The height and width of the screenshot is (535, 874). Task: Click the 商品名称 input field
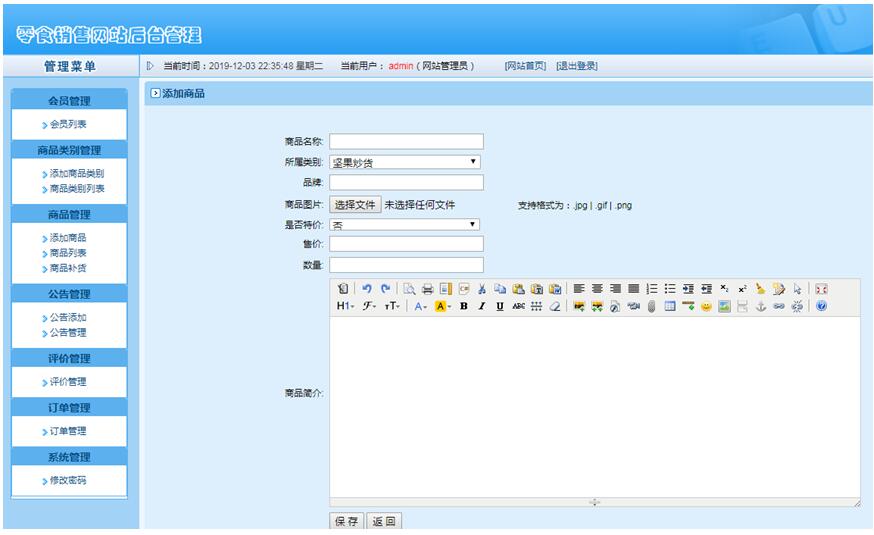click(406, 142)
